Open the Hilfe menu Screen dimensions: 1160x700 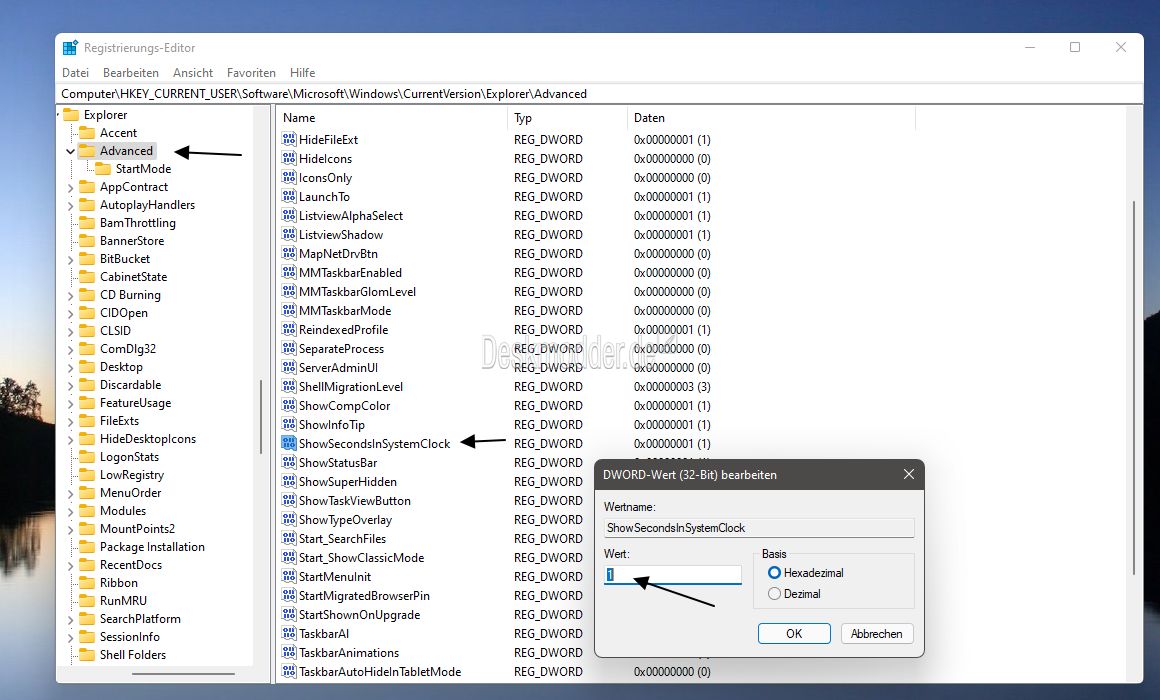303,73
